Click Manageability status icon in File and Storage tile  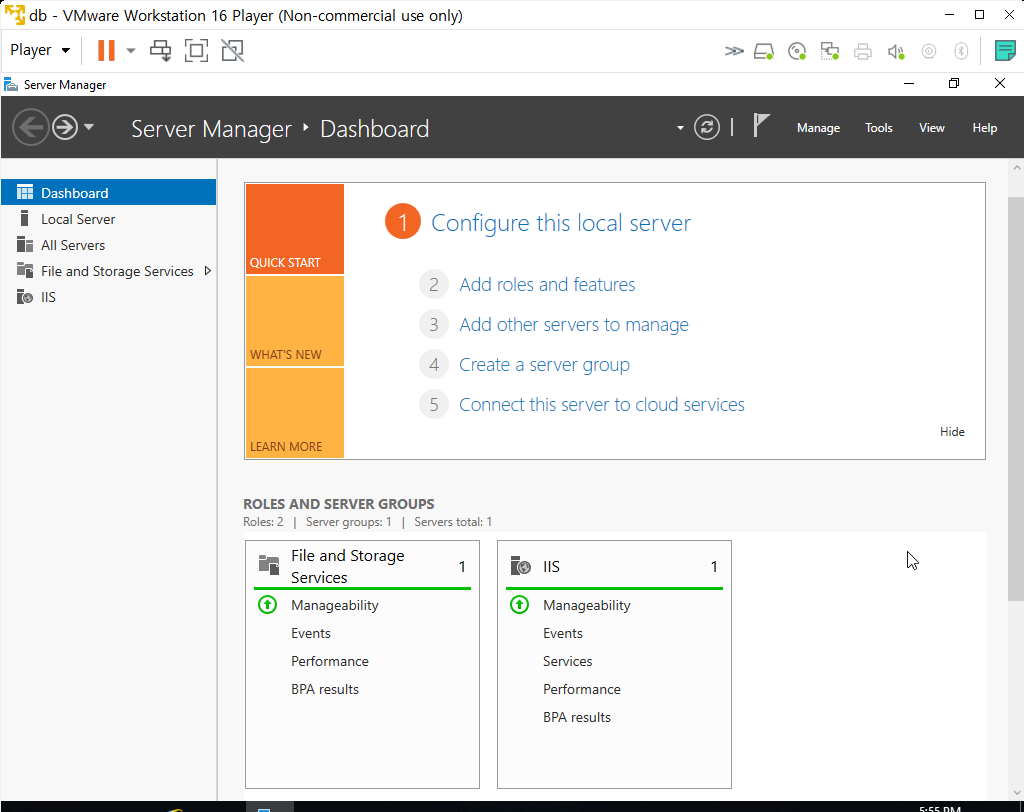tap(267, 605)
